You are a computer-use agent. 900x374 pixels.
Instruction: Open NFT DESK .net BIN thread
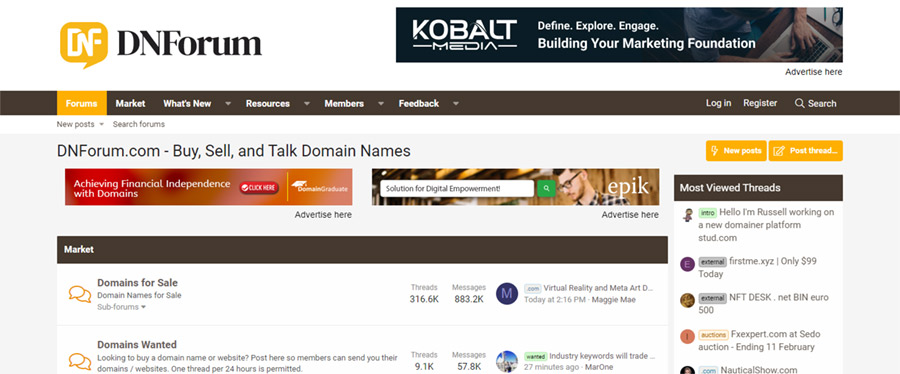click(x=763, y=304)
